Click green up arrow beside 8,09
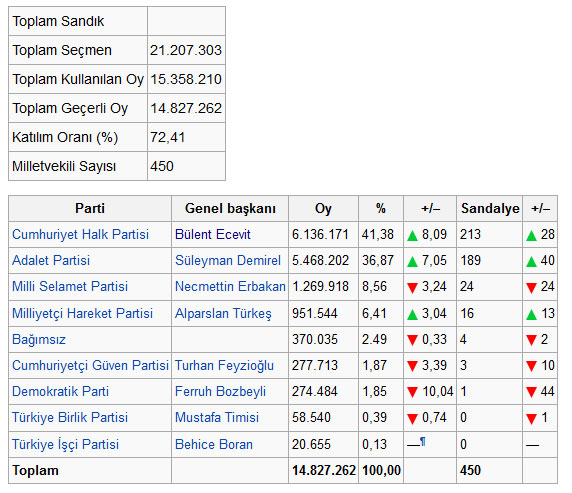 coord(412,235)
